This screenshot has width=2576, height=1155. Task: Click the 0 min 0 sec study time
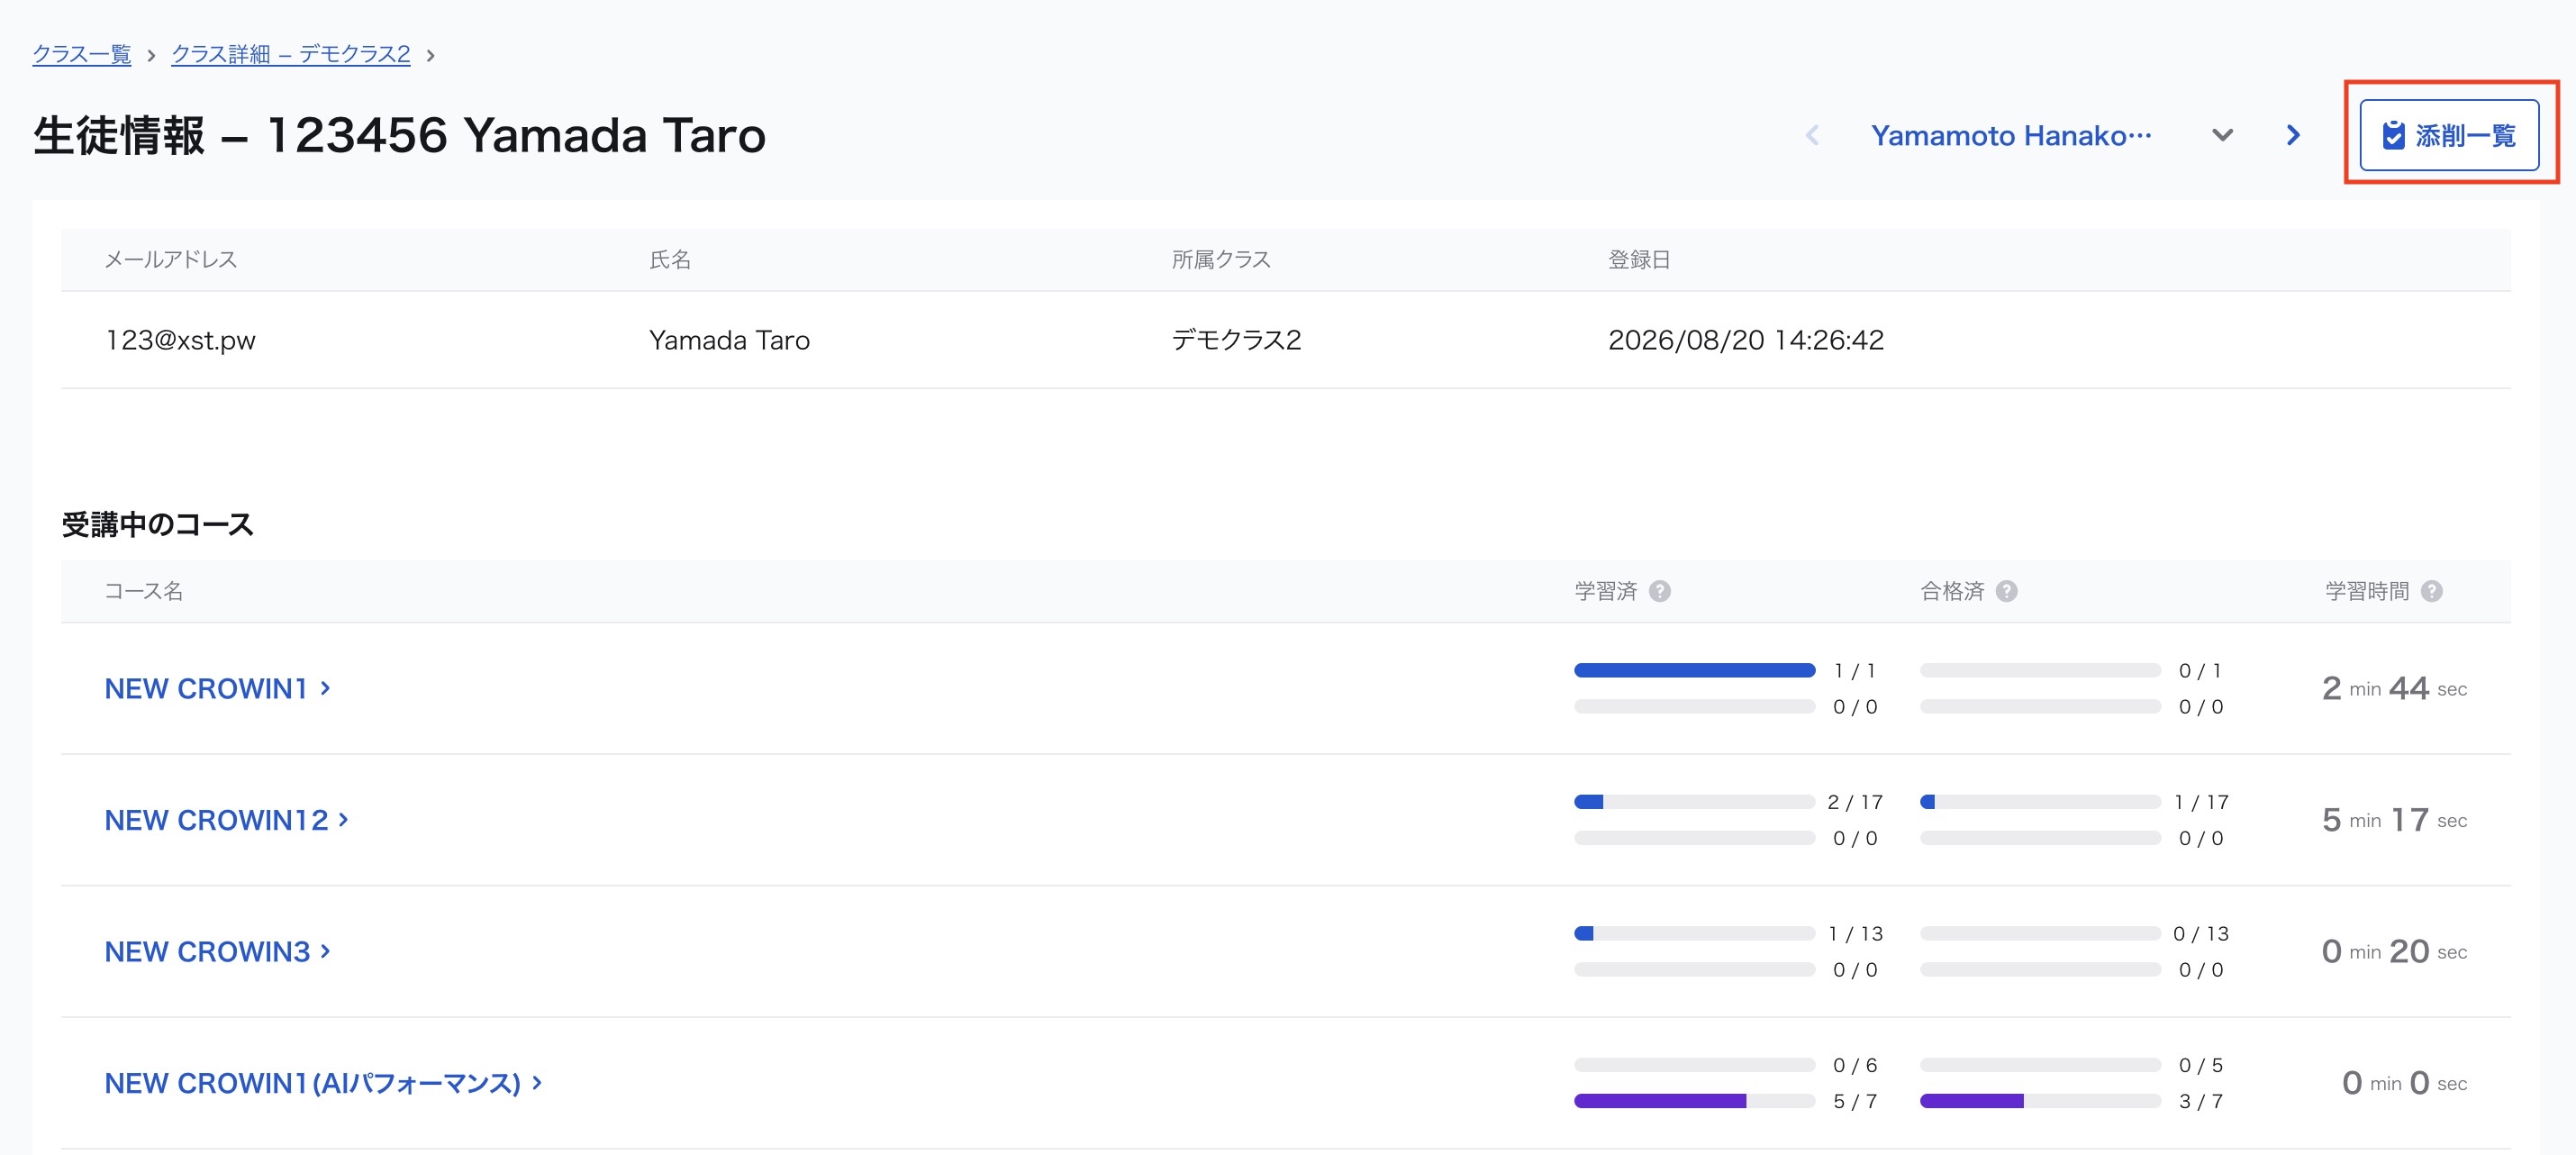(x=2404, y=1083)
